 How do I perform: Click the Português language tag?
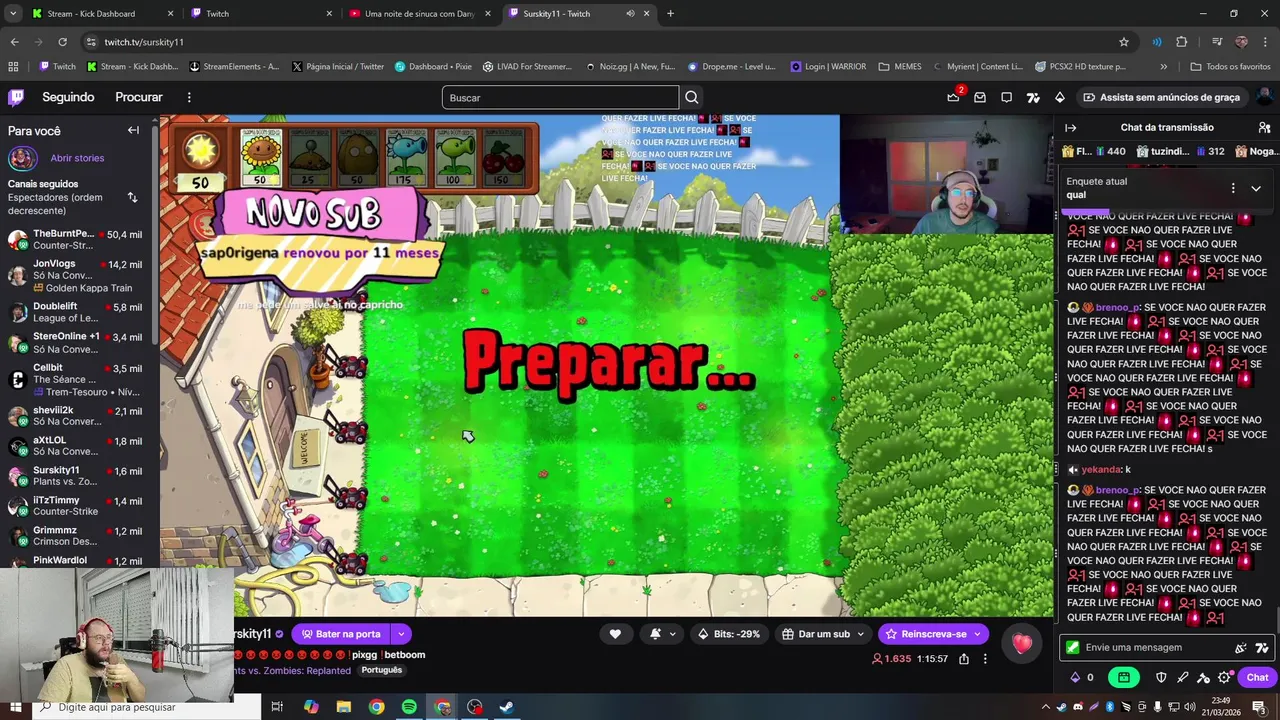382,671
